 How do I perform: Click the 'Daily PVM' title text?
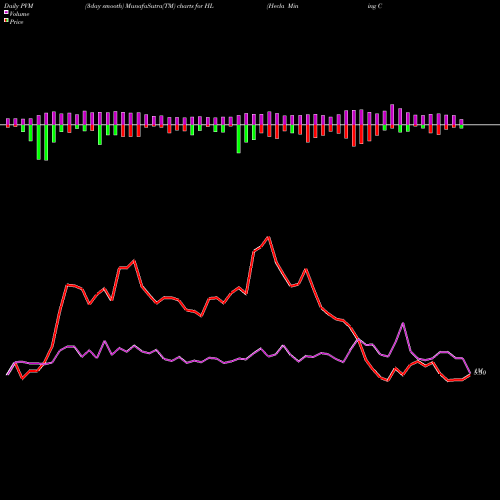pyautogui.click(x=19, y=6)
